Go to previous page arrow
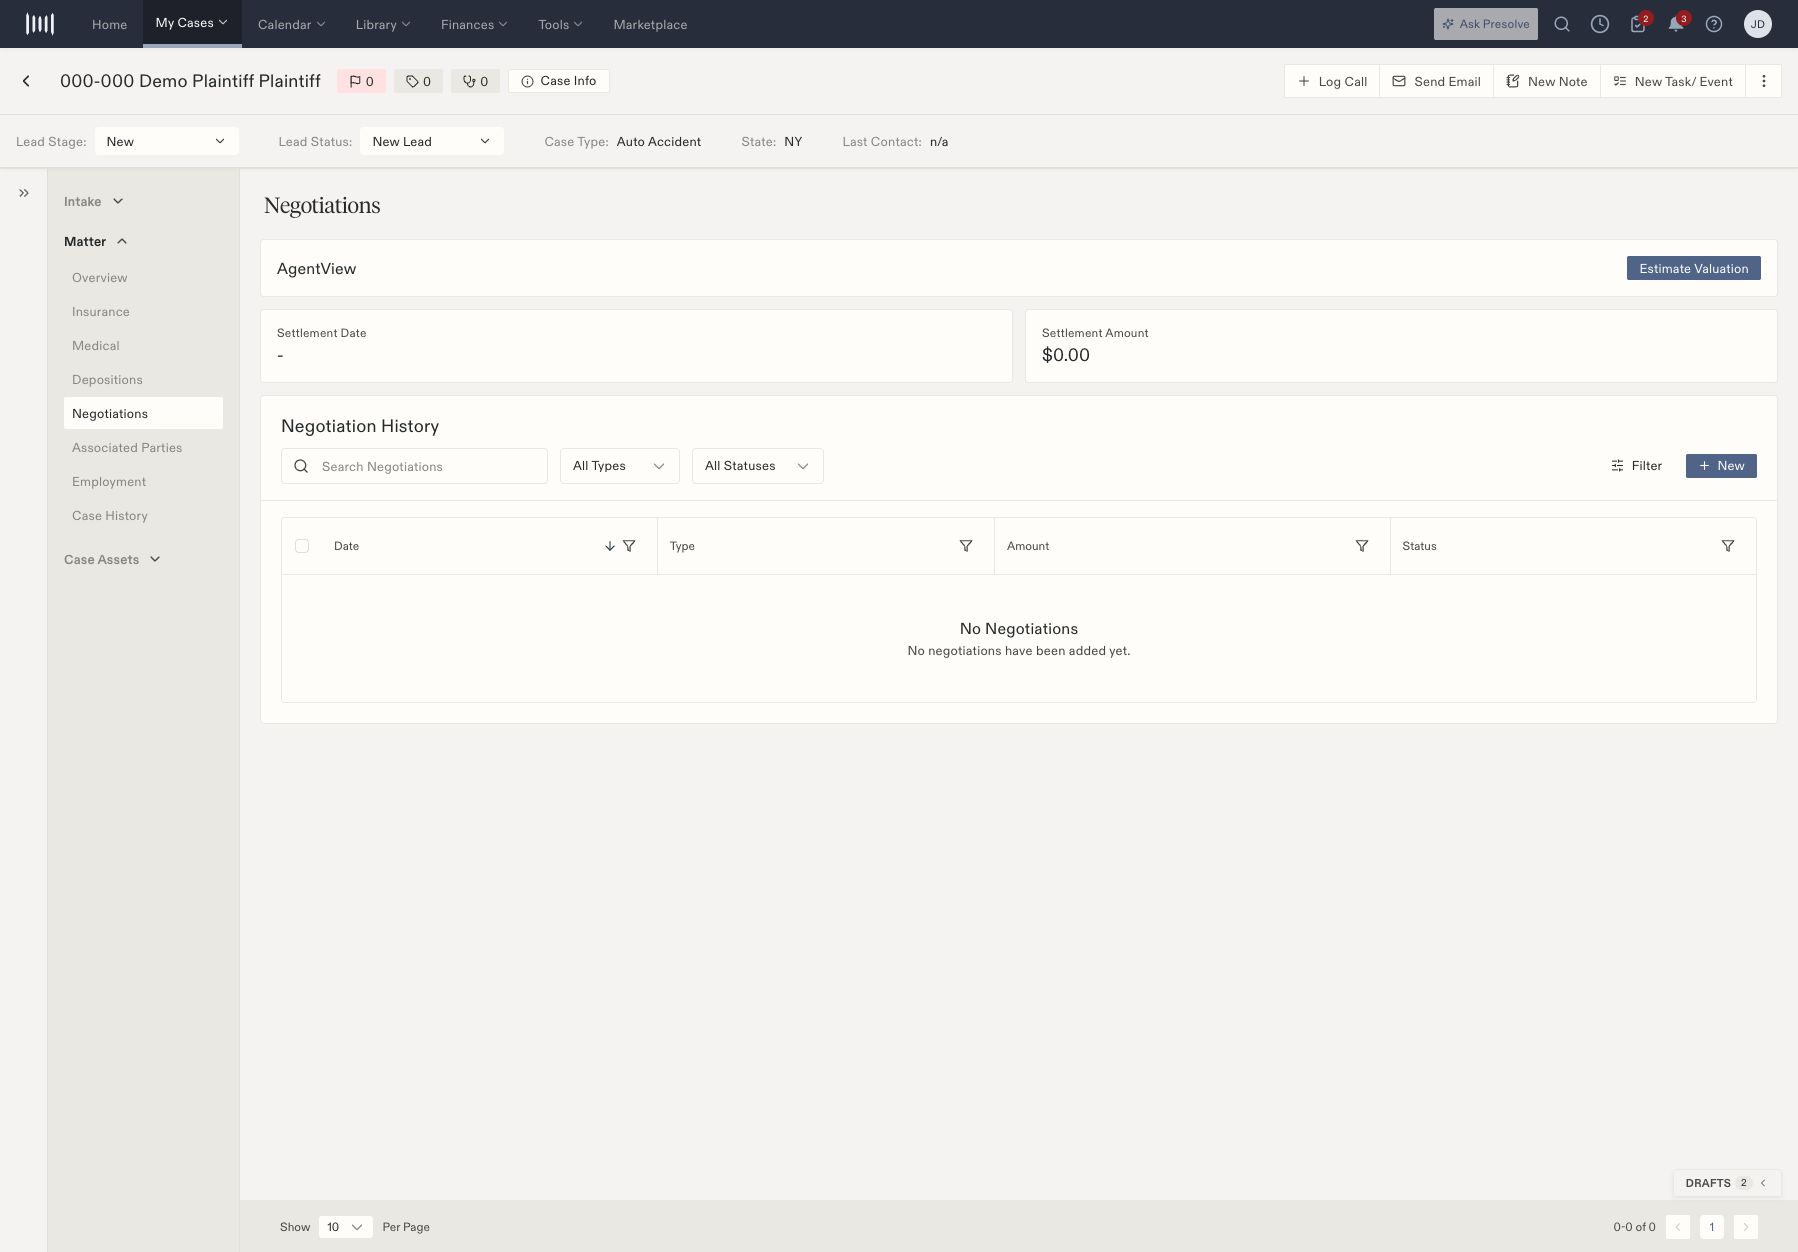 (1678, 1227)
